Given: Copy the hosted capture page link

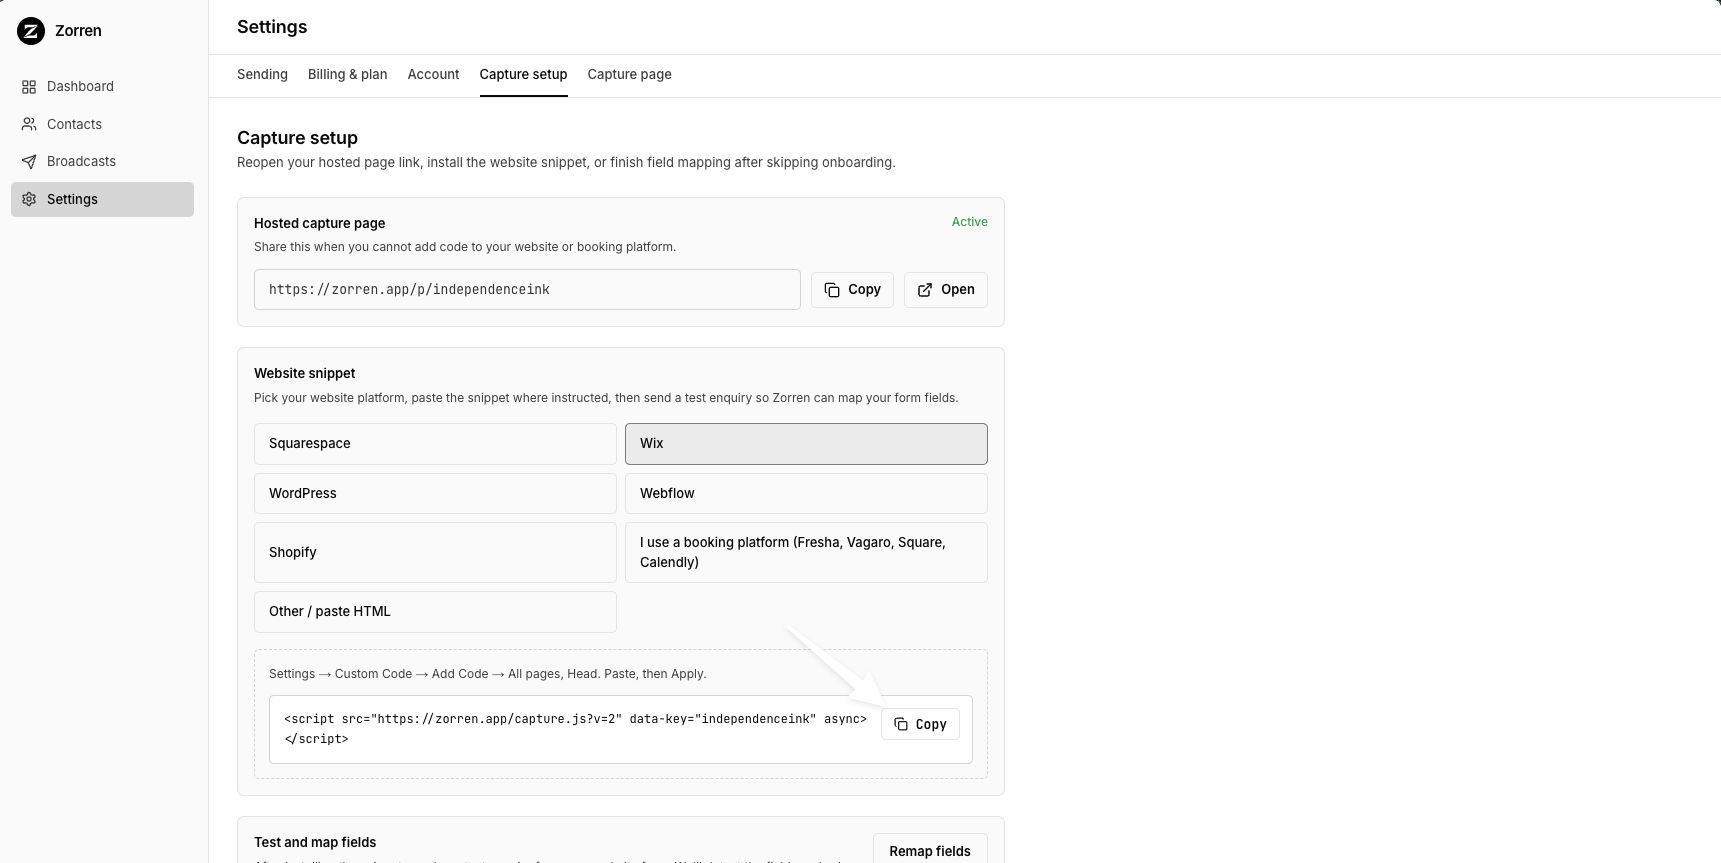Looking at the screenshot, I should pos(852,290).
